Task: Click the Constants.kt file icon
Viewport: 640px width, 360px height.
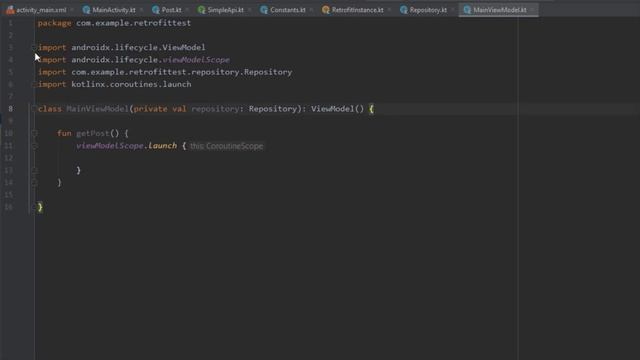Action: 264,10
